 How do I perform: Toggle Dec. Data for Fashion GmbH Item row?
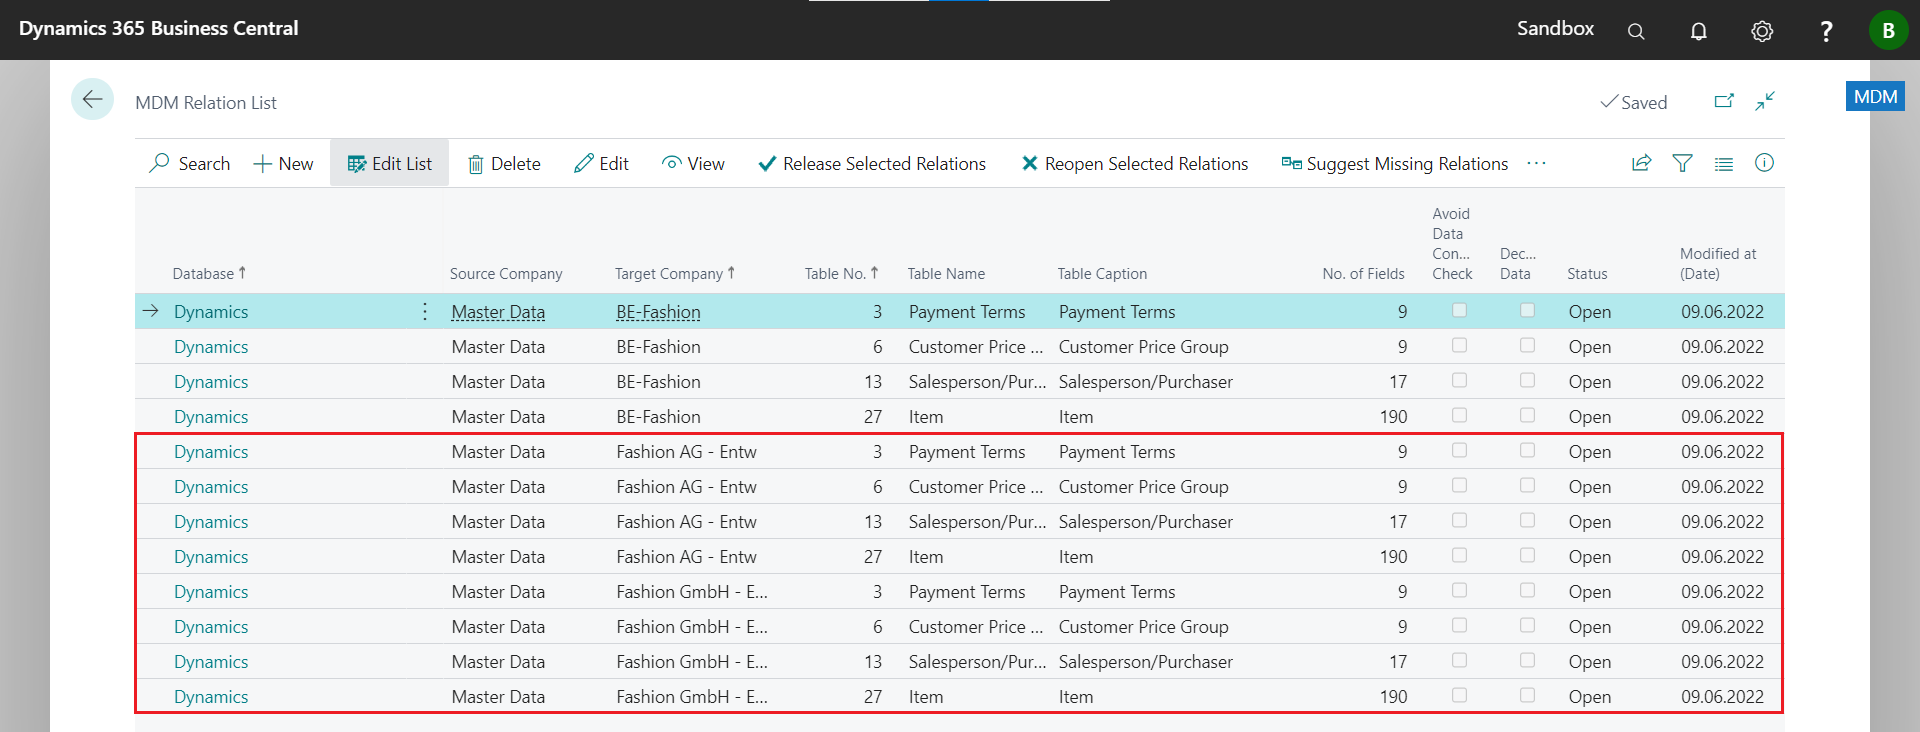click(1527, 696)
